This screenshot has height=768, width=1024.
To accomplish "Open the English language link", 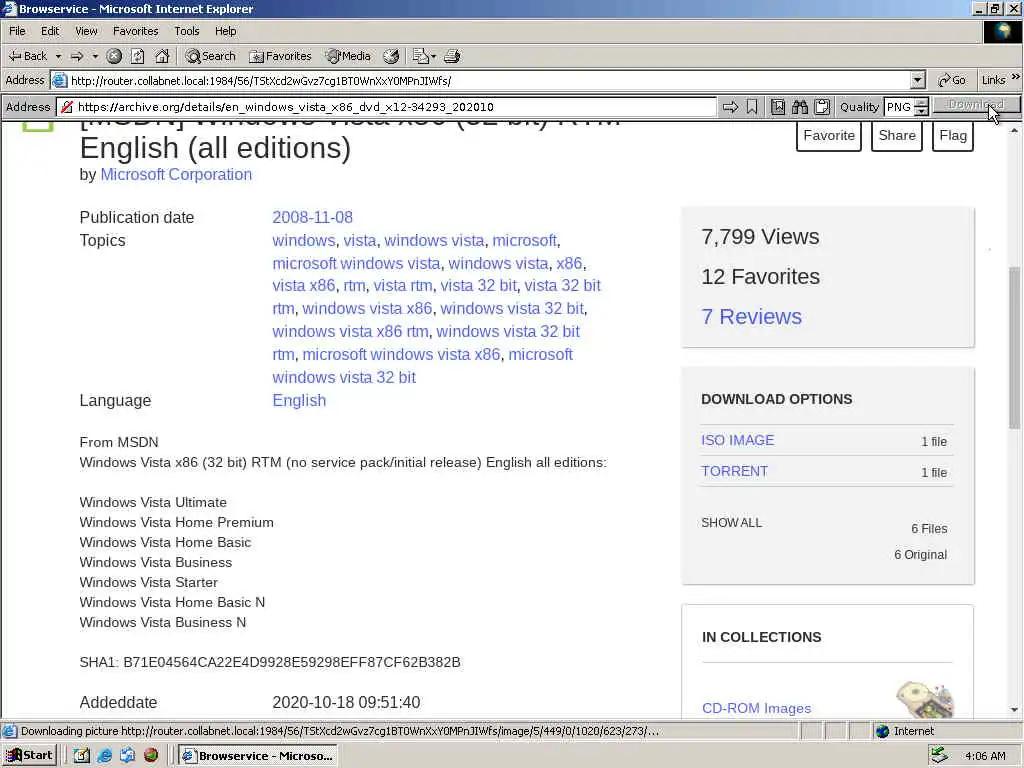I will pyautogui.click(x=299, y=400).
